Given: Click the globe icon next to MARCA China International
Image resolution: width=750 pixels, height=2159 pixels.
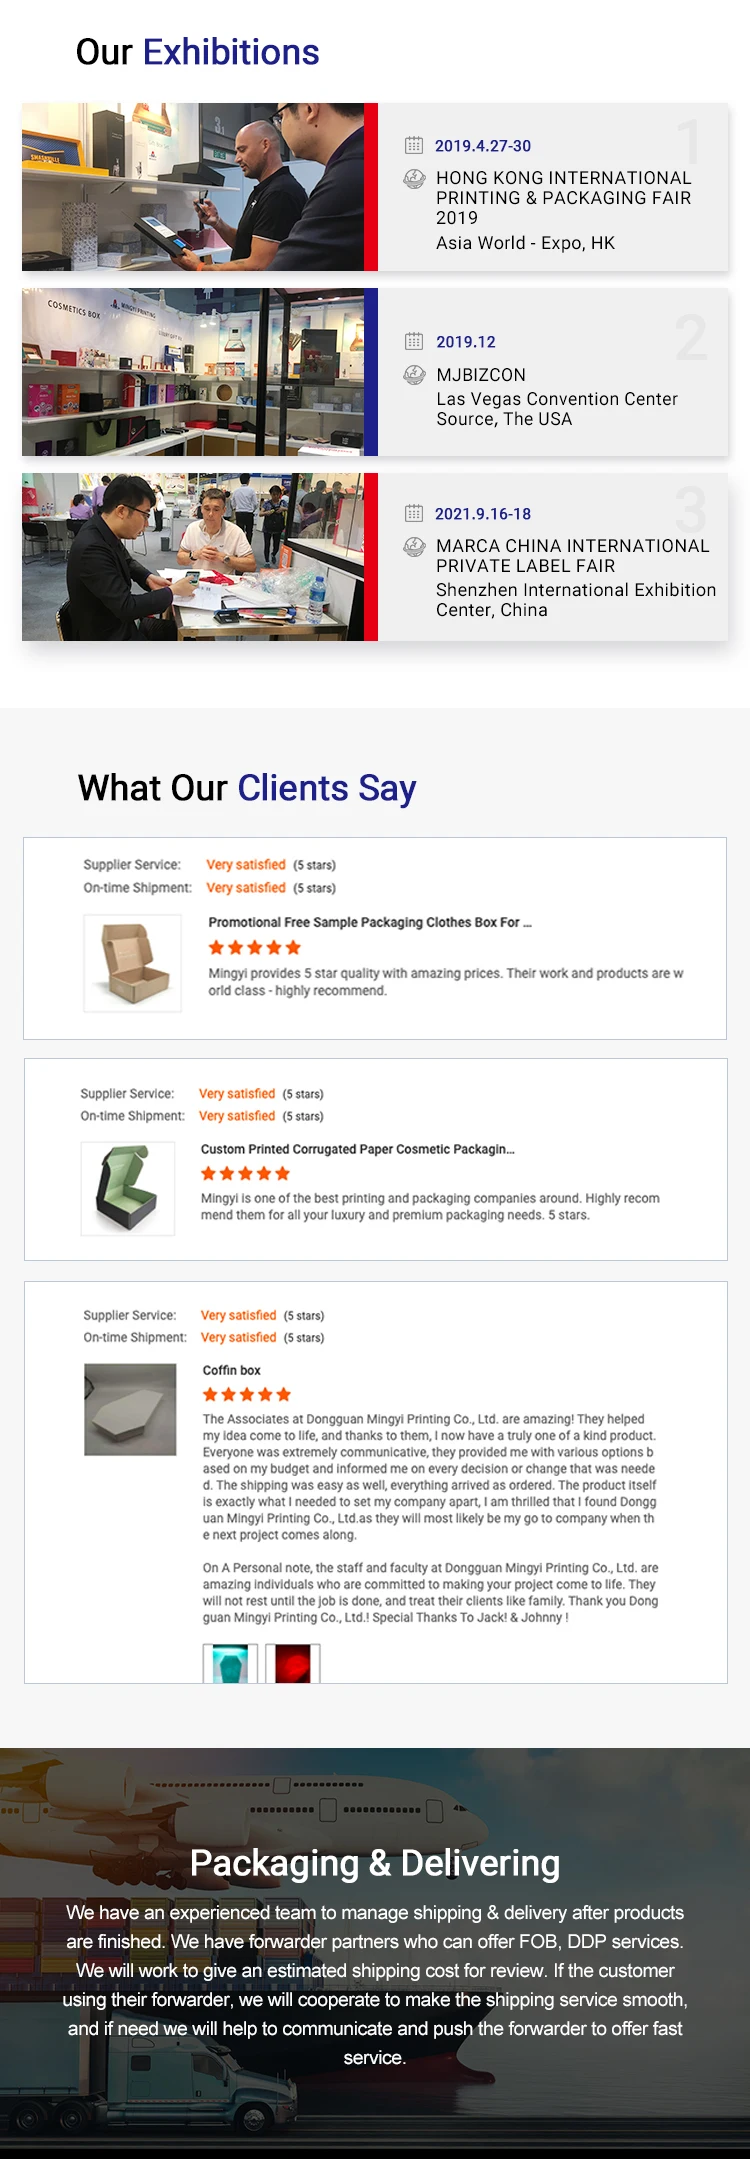Looking at the screenshot, I should (x=414, y=547).
